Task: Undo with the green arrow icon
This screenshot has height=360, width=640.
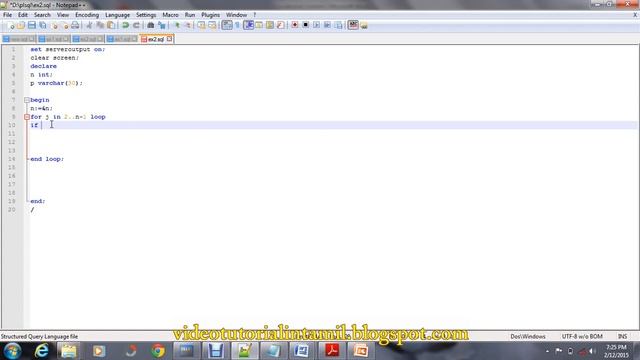Action: (125, 25)
